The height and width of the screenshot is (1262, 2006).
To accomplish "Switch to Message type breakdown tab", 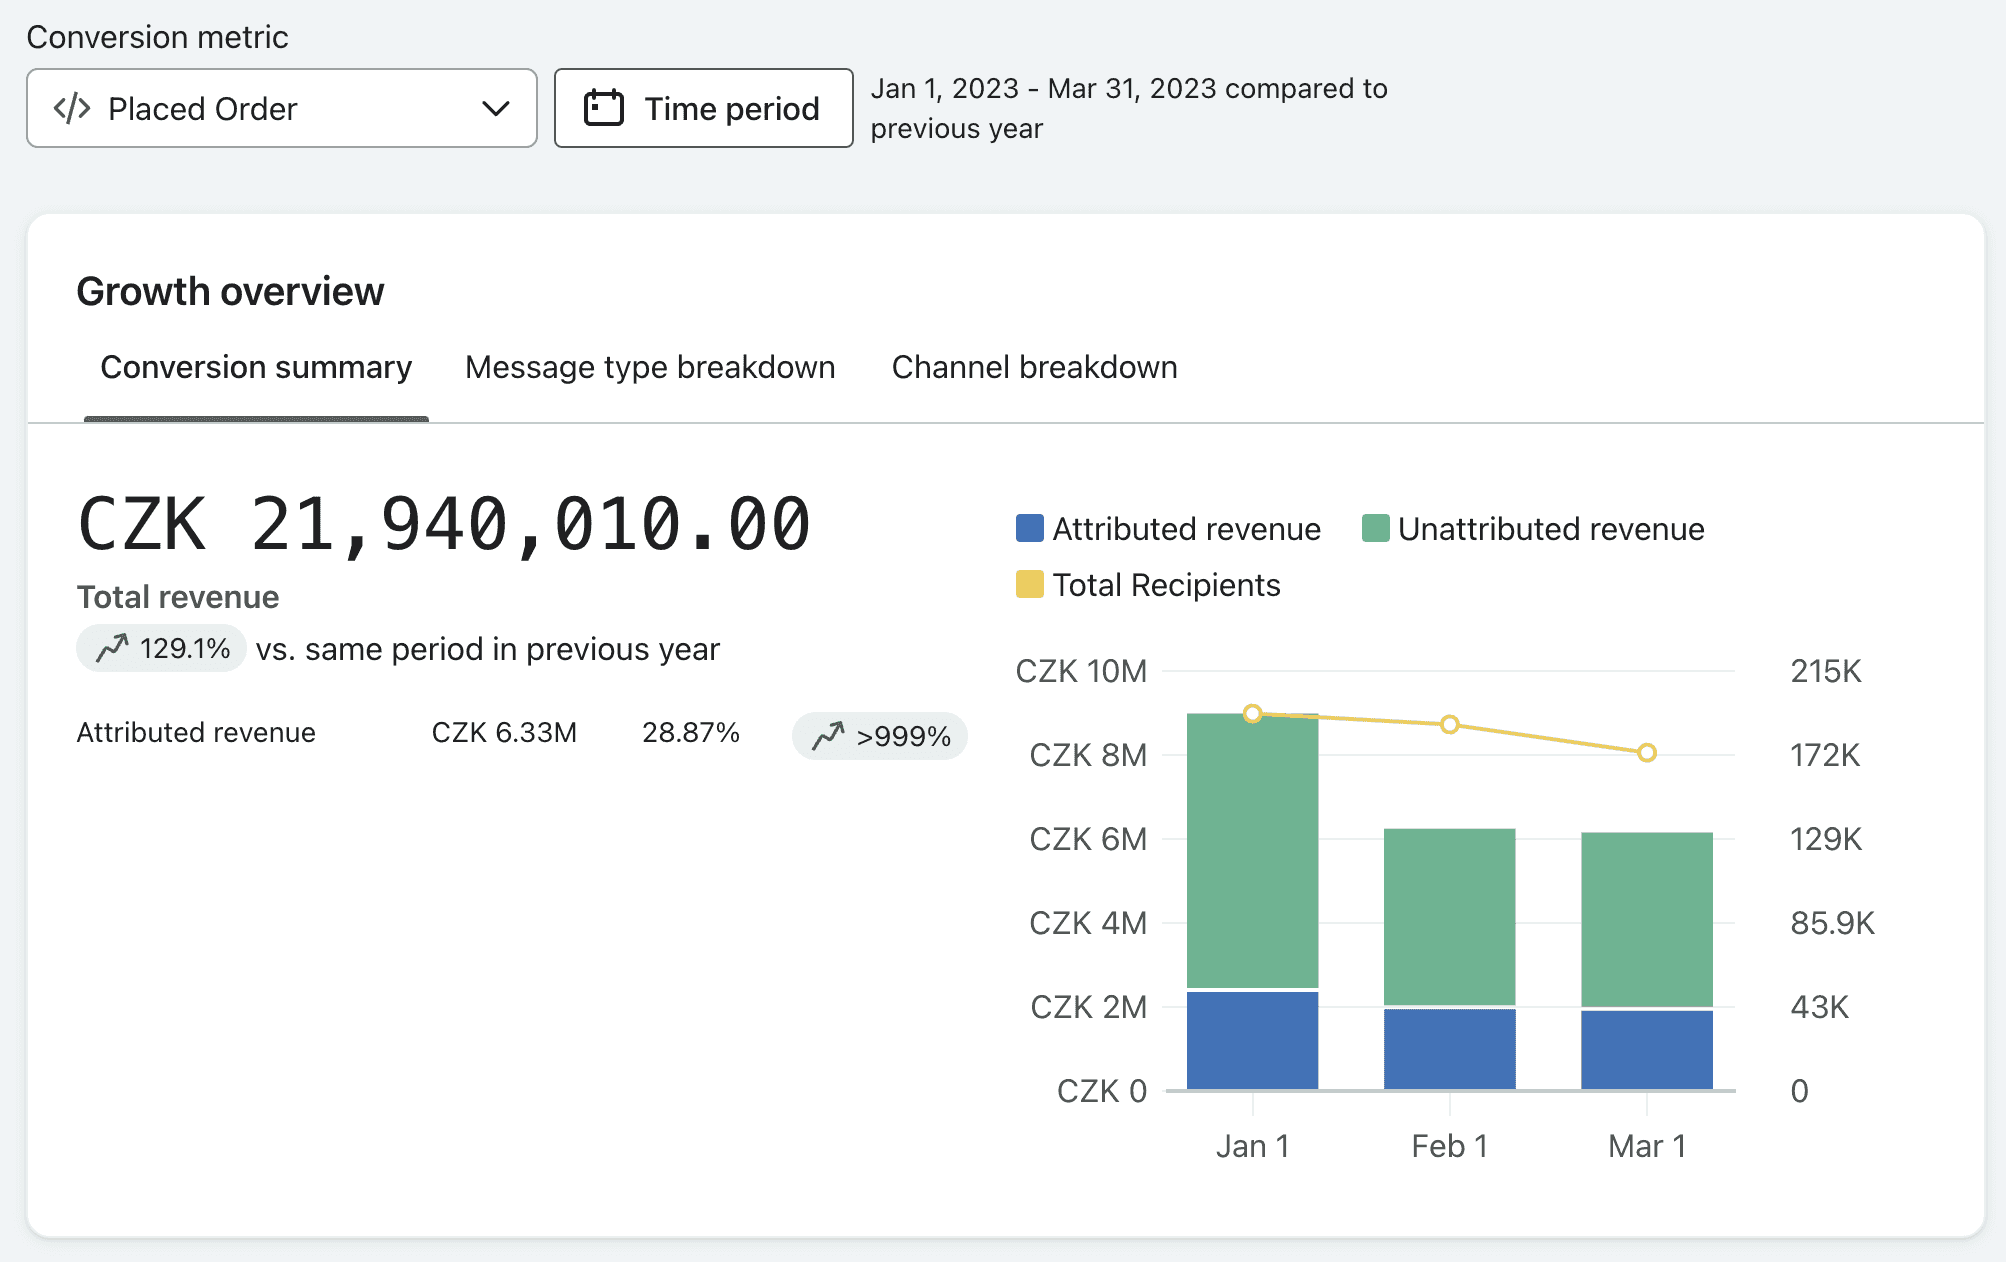I will click(x=650, y=367).
